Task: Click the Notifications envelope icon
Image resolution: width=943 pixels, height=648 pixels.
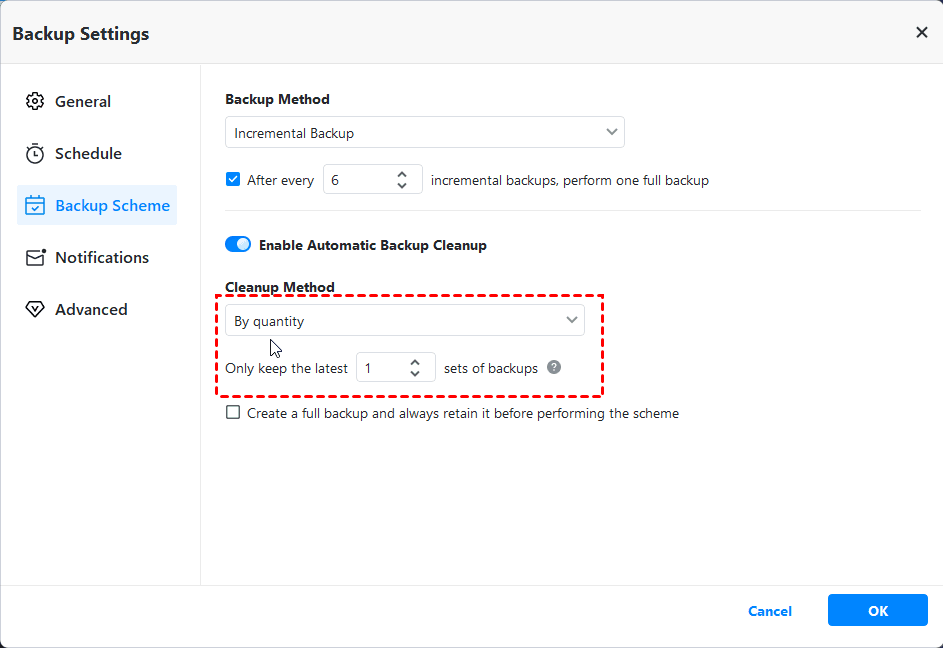Action: pos(36,257)
